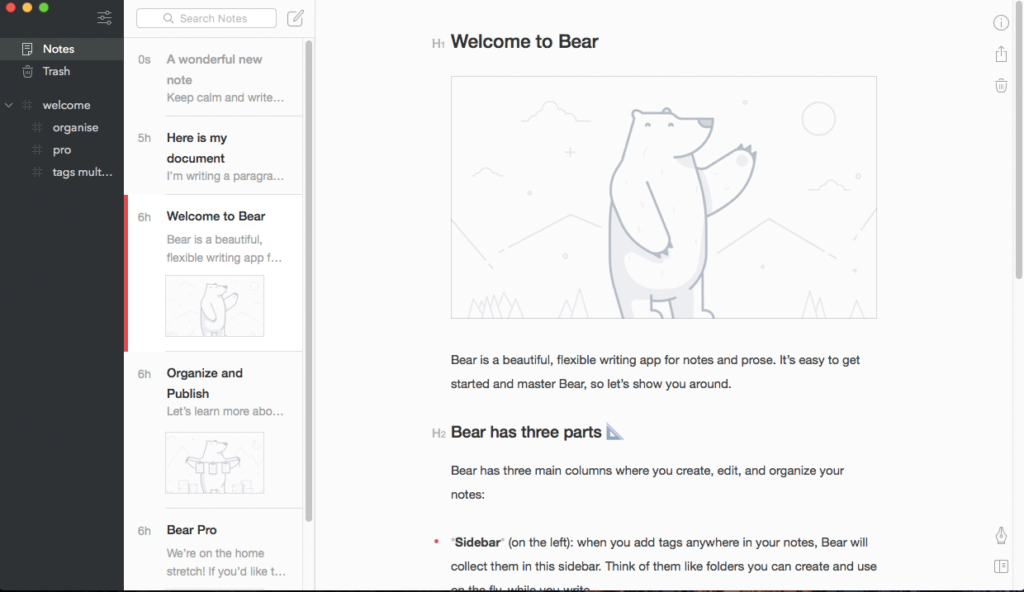Toggle the panel layout icon at bottom right

[1000, 566]
